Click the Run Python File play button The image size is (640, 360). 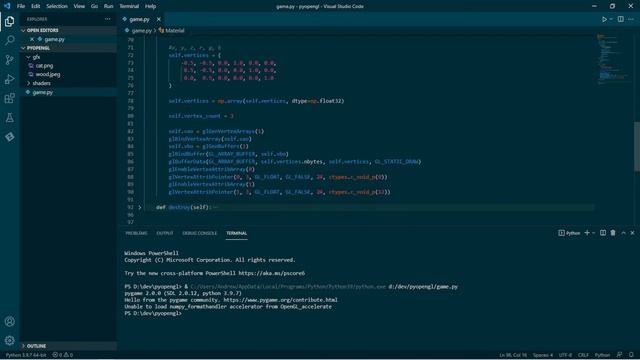(x=604, y=19)
